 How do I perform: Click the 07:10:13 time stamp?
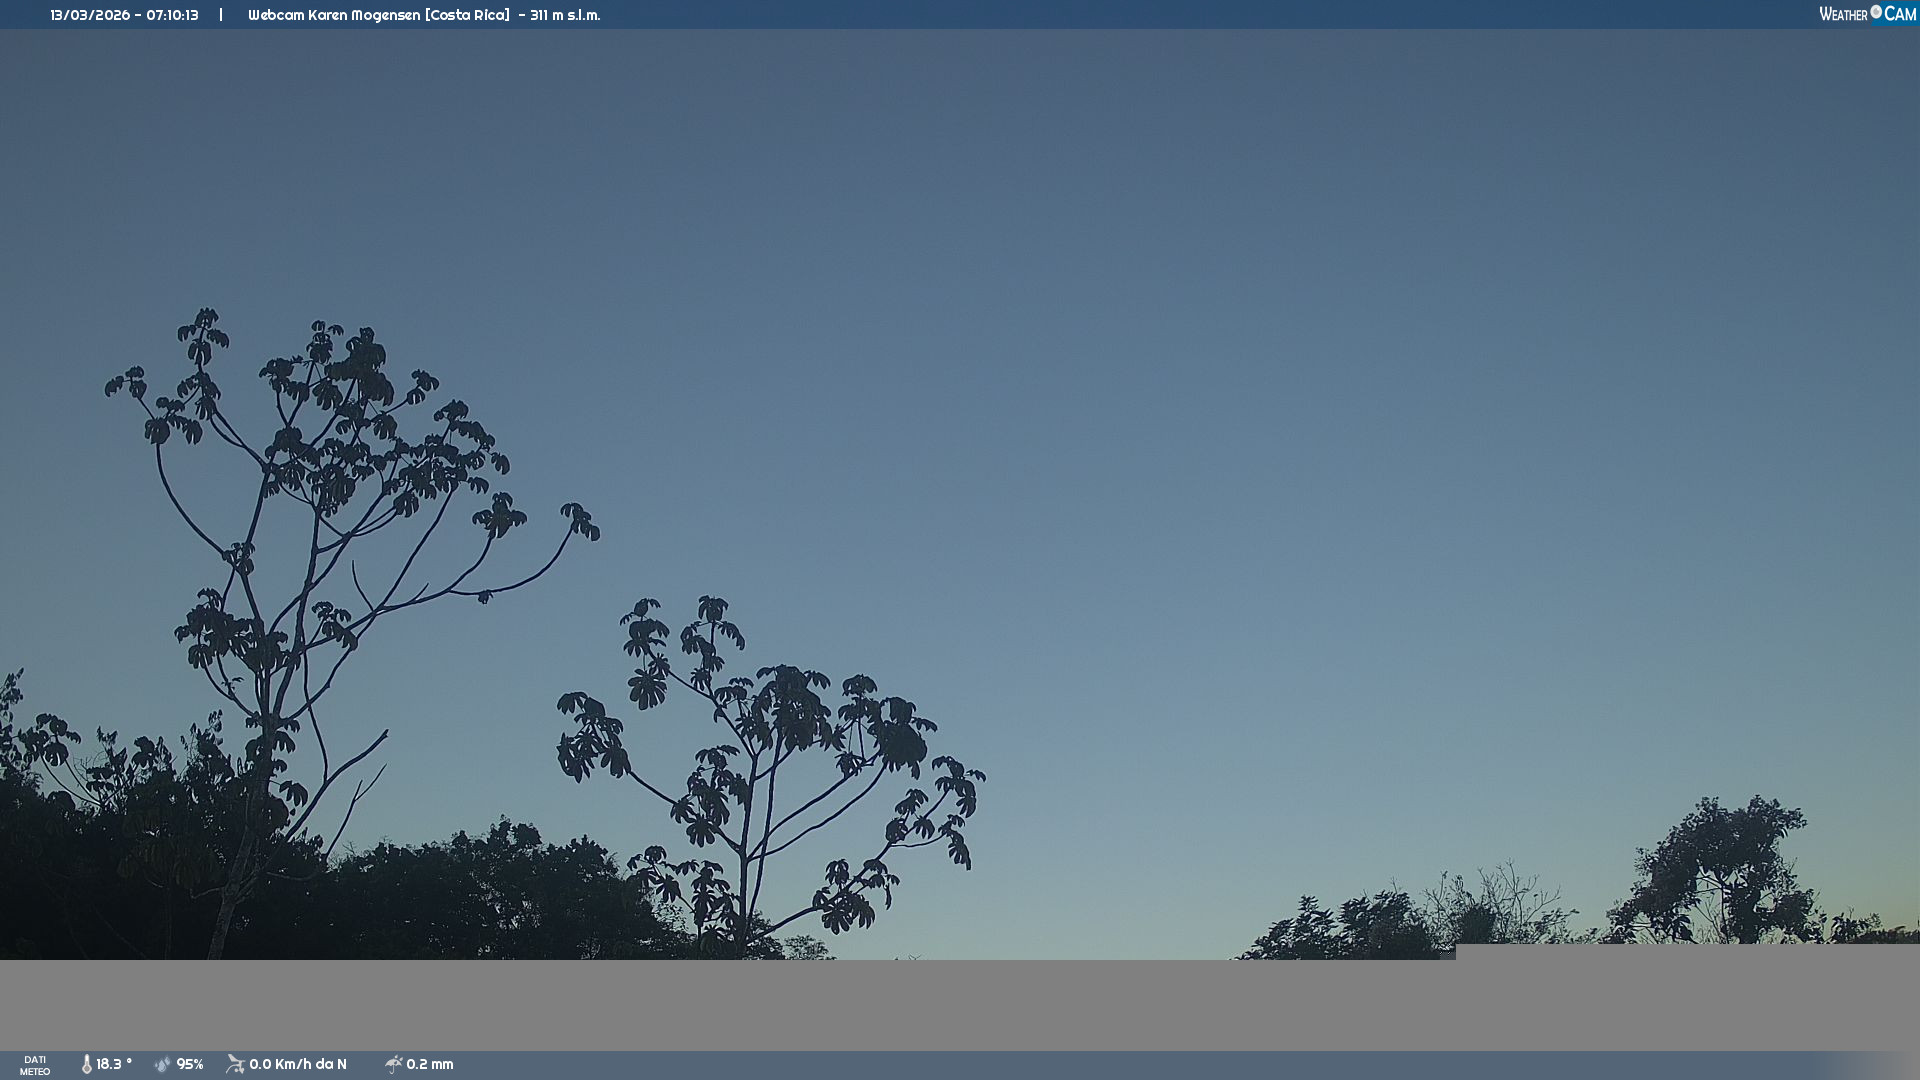pyautogui.click(x=172, y=15)
